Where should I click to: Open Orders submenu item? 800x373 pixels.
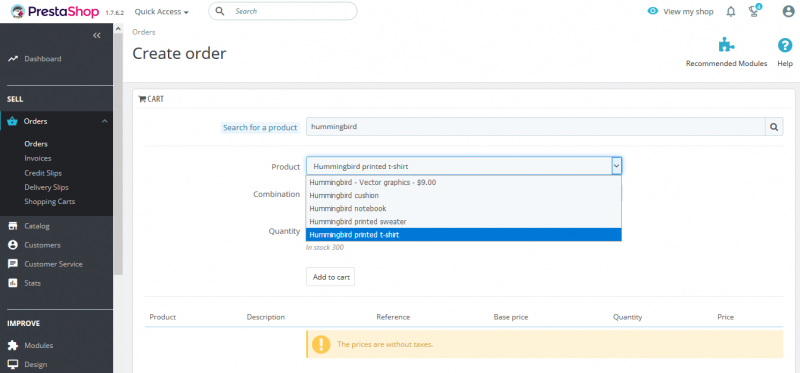pyautogui.click(x=36, y=144)
